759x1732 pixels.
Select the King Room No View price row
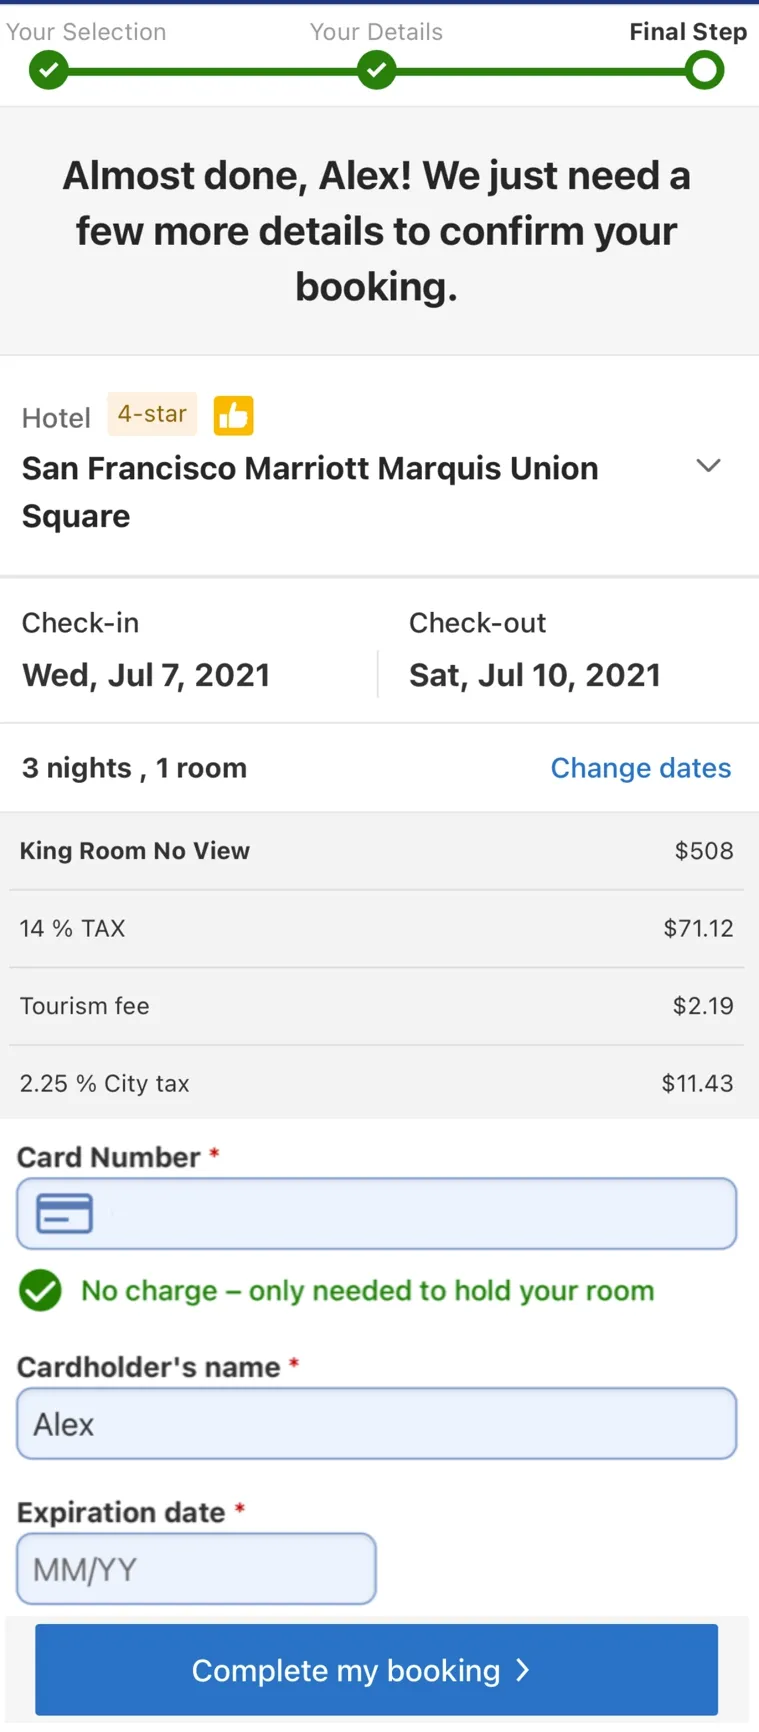coord(376,851)
